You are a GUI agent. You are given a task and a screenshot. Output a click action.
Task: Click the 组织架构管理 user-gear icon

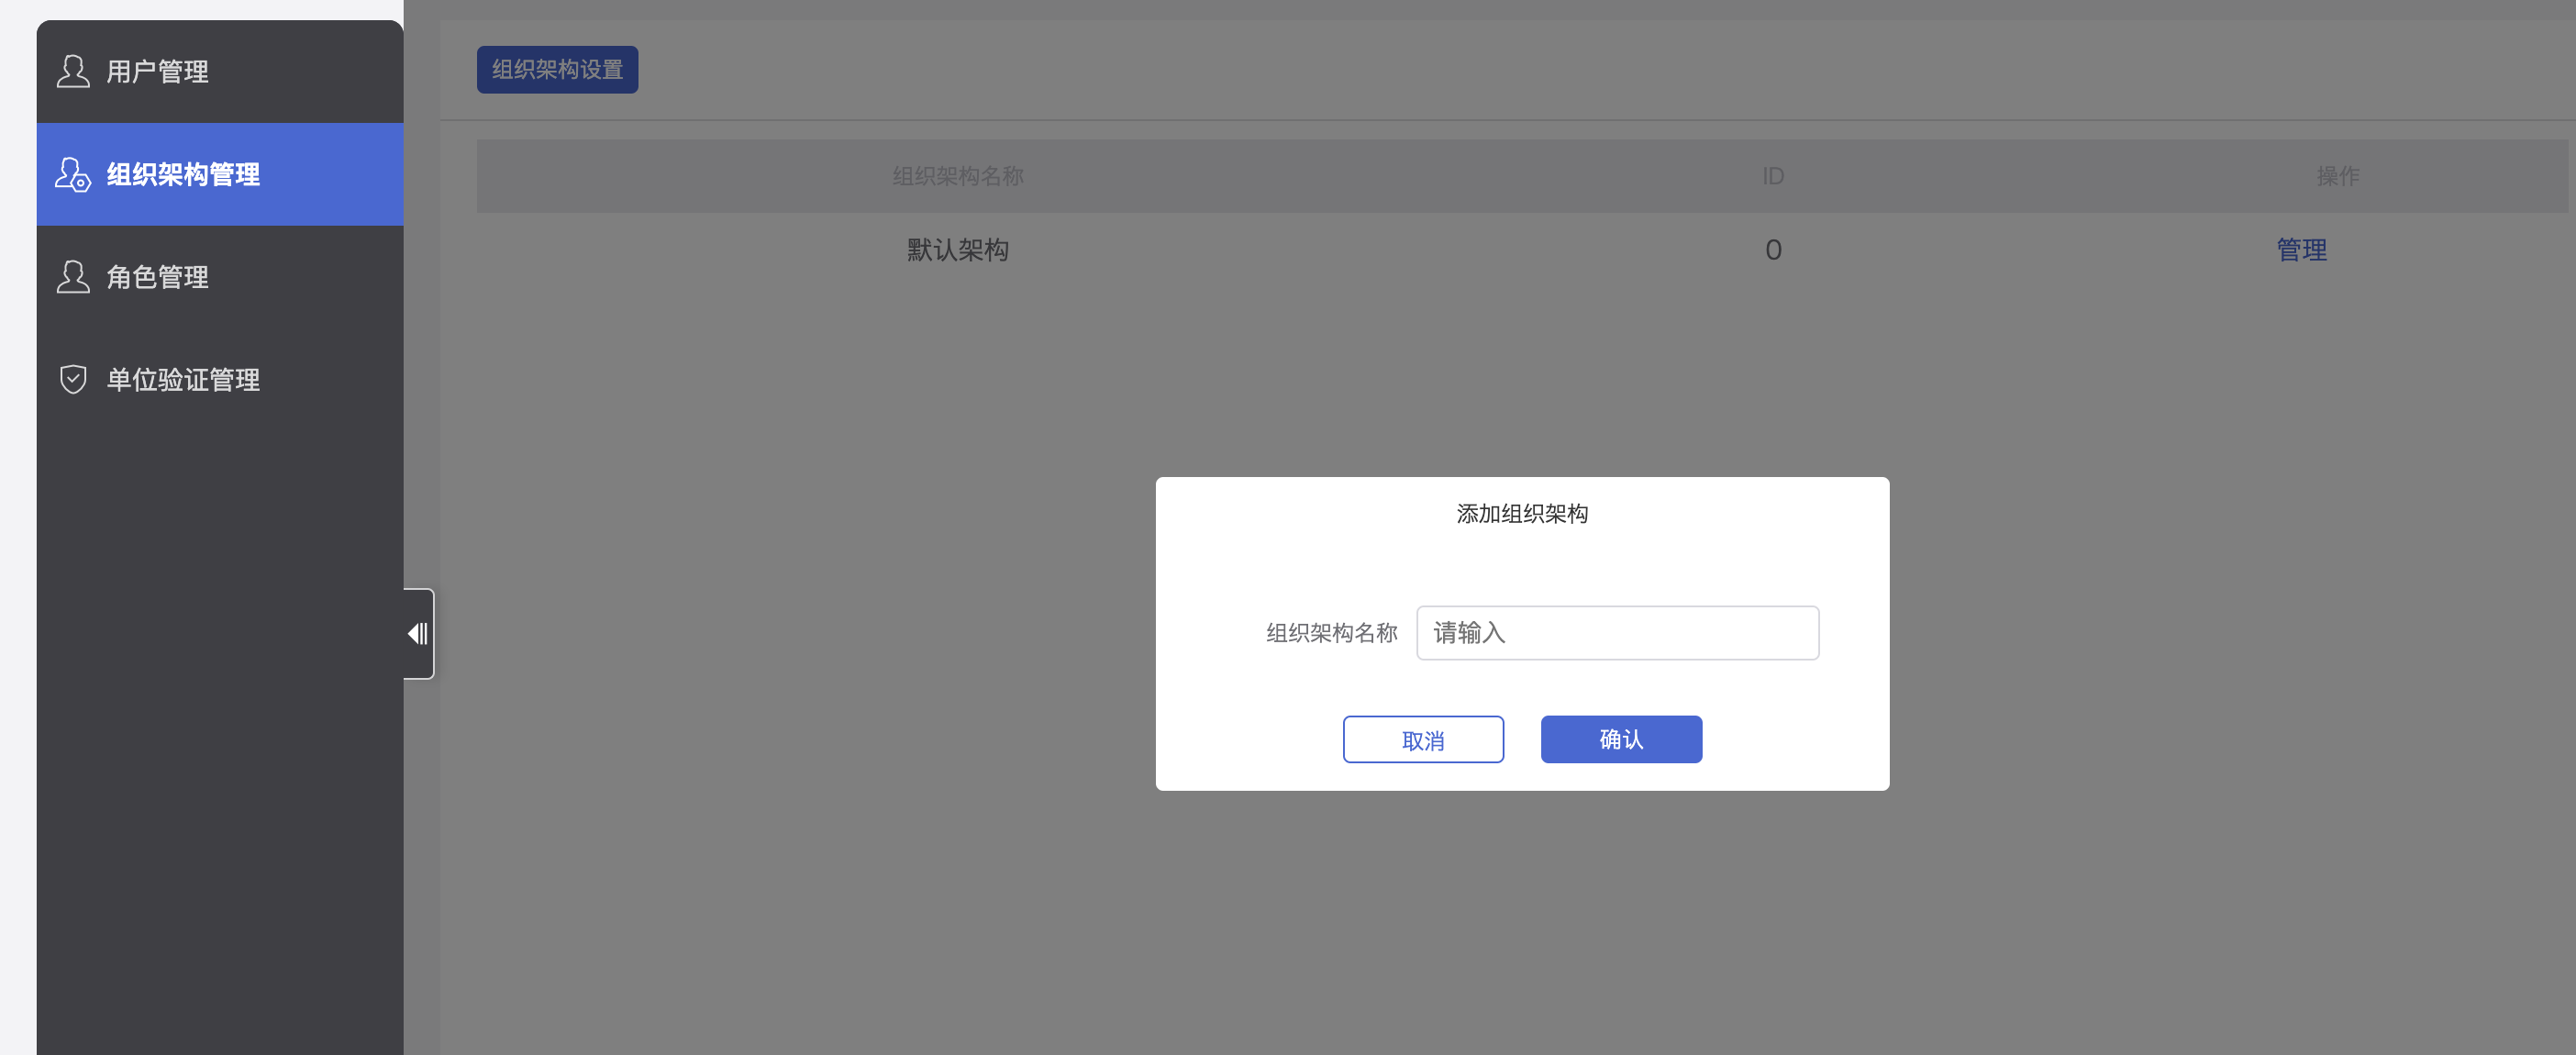73,175
